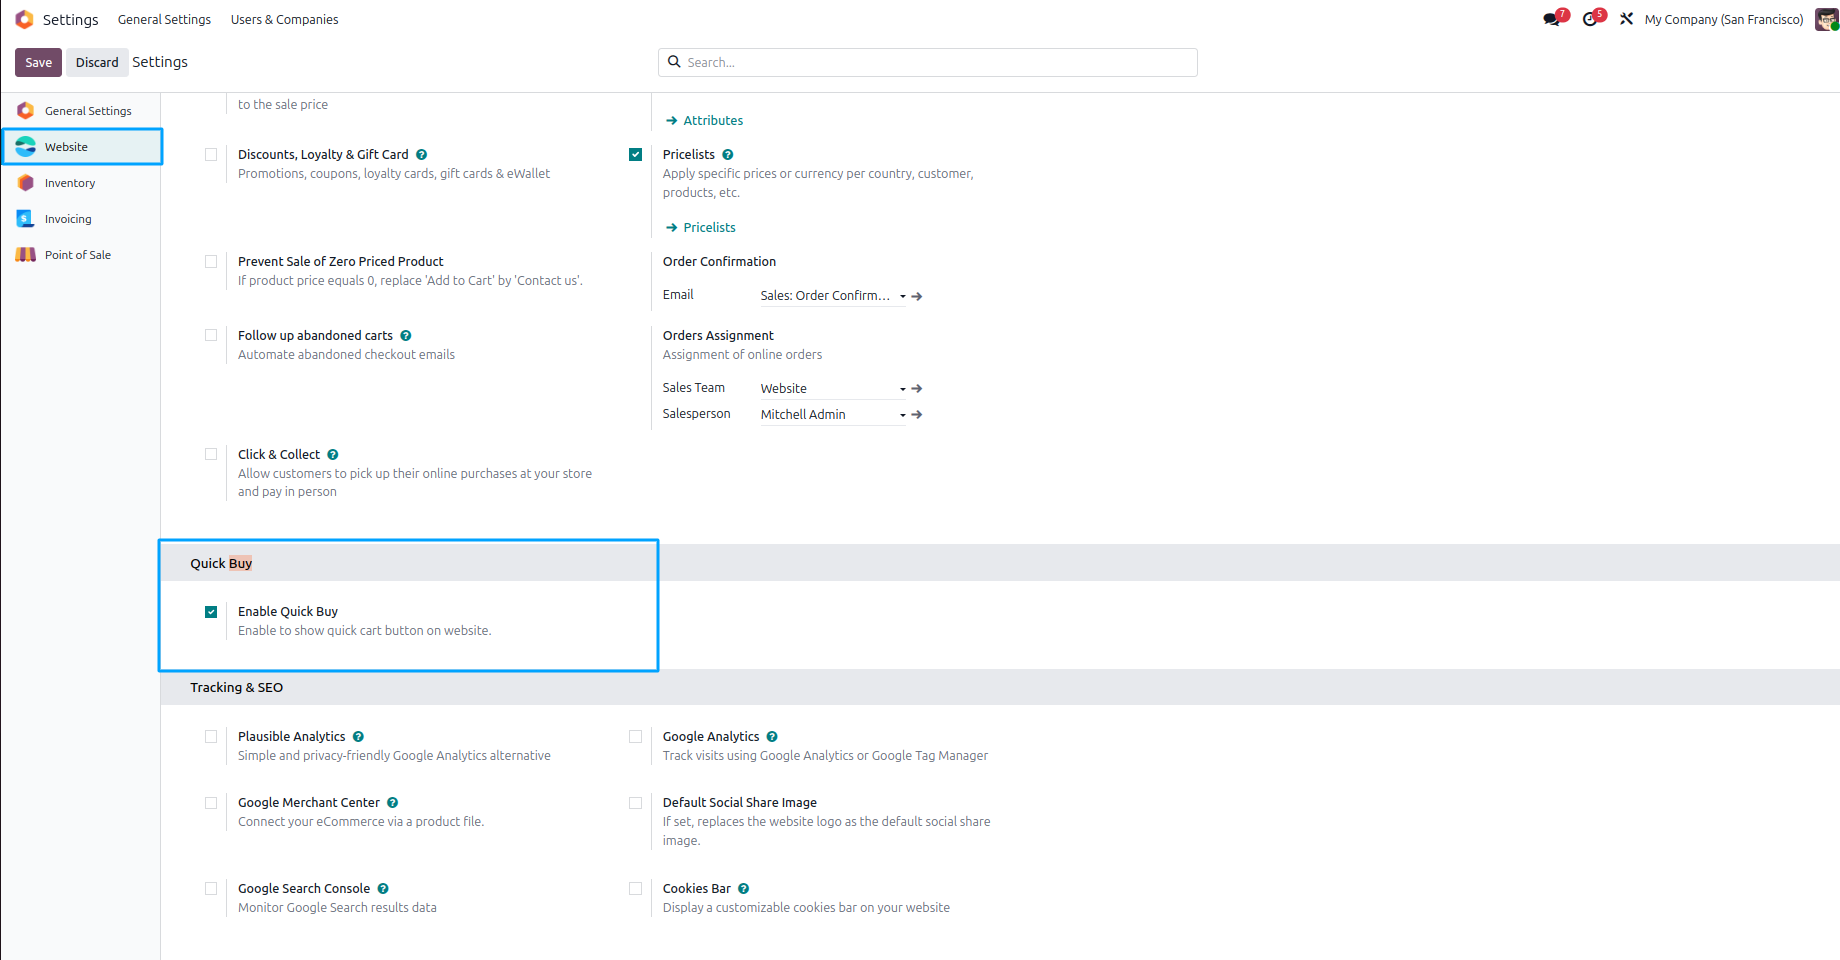Click the Discard button
The width and height of the screenshot is (1840, 960).
pos(97,62)
